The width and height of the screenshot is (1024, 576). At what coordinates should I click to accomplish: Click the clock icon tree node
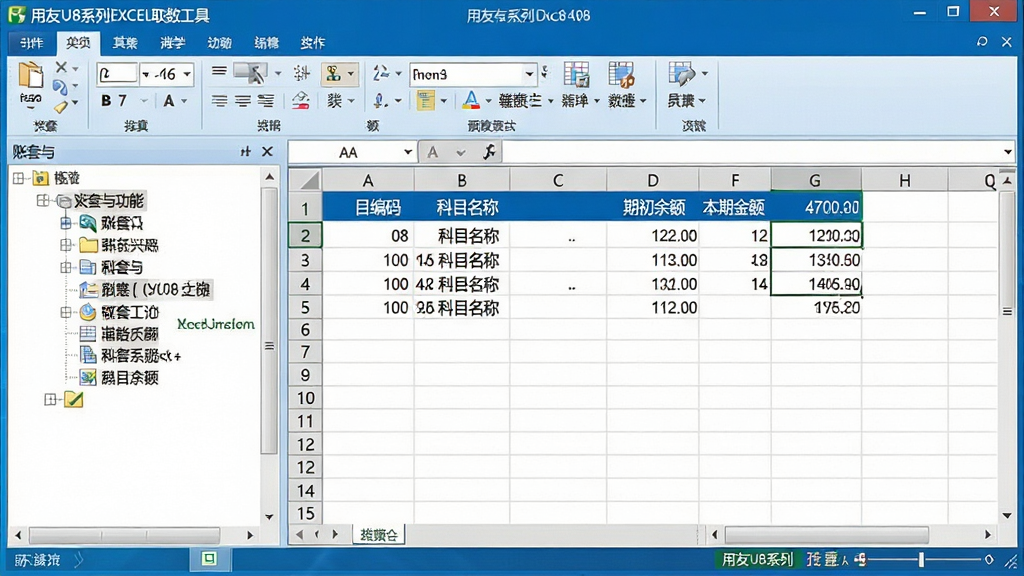pyautogui.click(x=88, y=312)
